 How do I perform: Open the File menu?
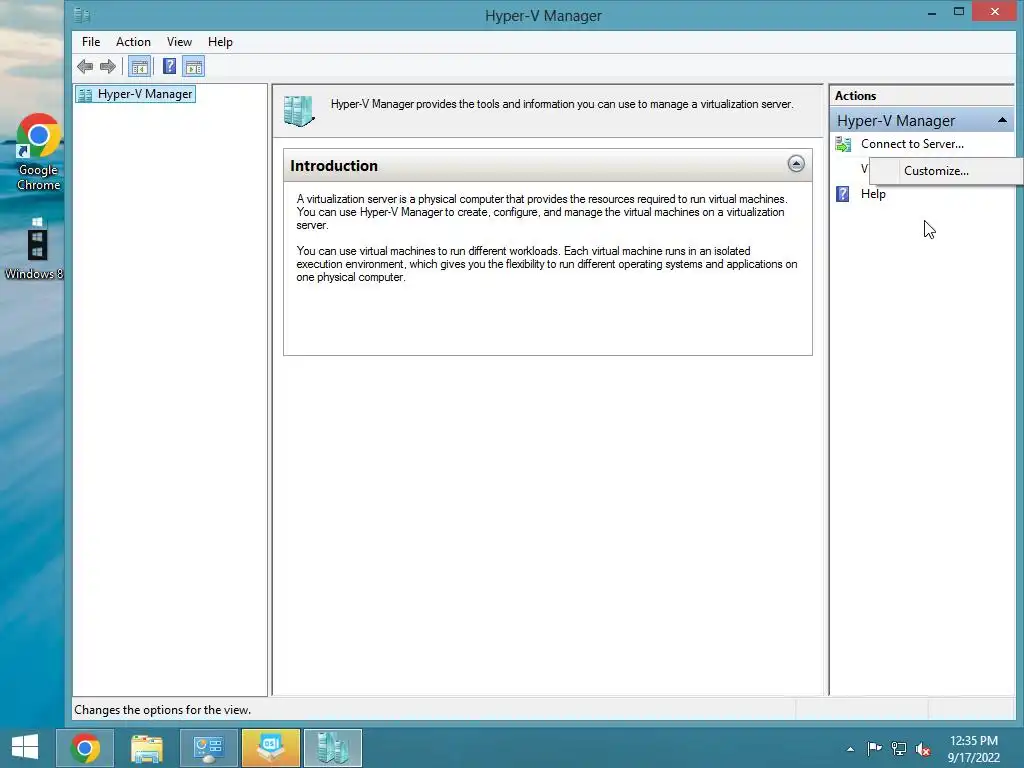click(91, 42)
